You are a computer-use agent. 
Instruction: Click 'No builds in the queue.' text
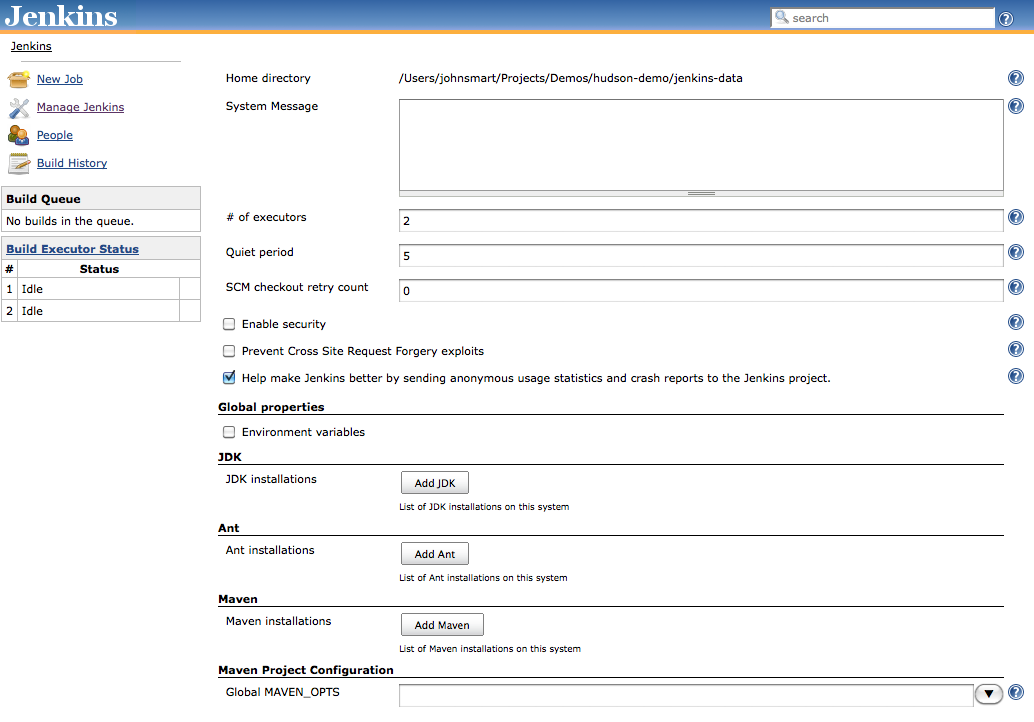(x=70, y=222)
